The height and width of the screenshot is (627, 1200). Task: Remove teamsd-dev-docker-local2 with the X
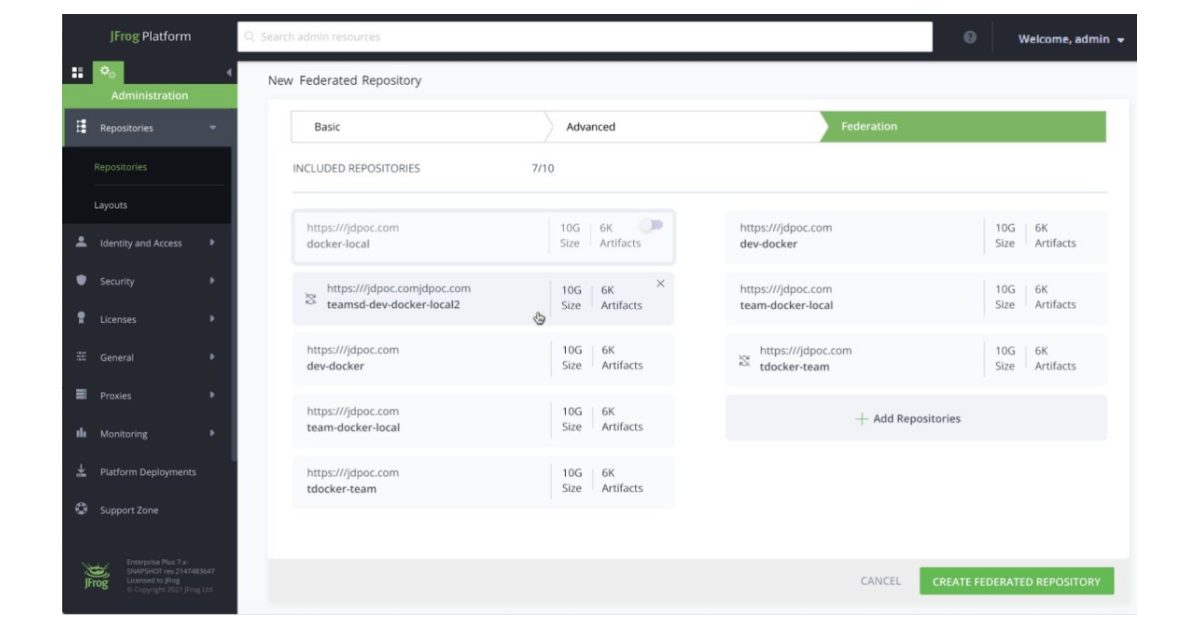pyautogui.click(x=660, y=284)
